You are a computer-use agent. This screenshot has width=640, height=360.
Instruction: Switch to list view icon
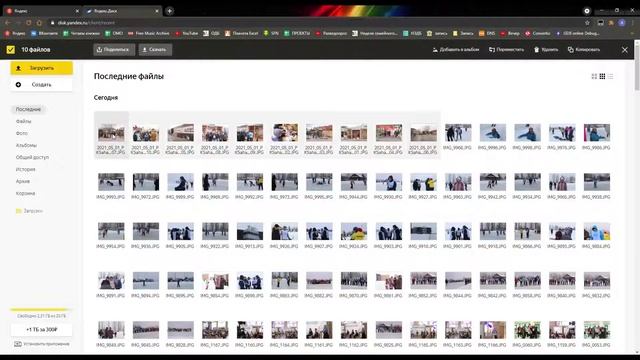[610, 76]
